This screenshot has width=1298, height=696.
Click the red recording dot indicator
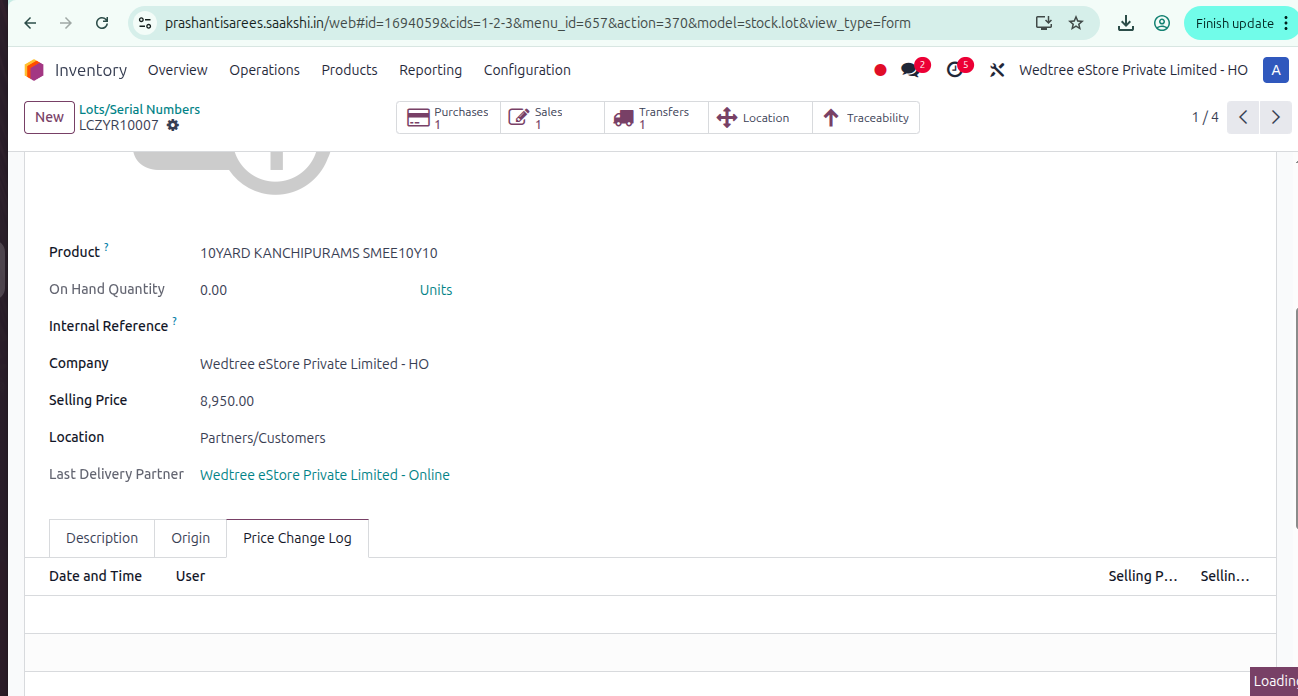[880, 70]
